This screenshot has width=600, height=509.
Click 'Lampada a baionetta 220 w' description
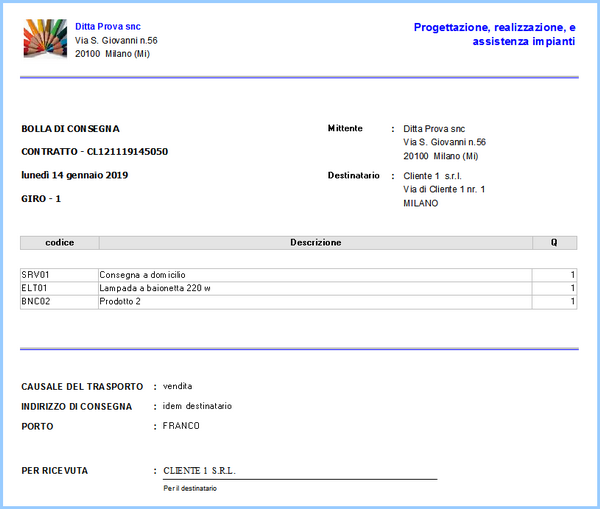point(155,288)
